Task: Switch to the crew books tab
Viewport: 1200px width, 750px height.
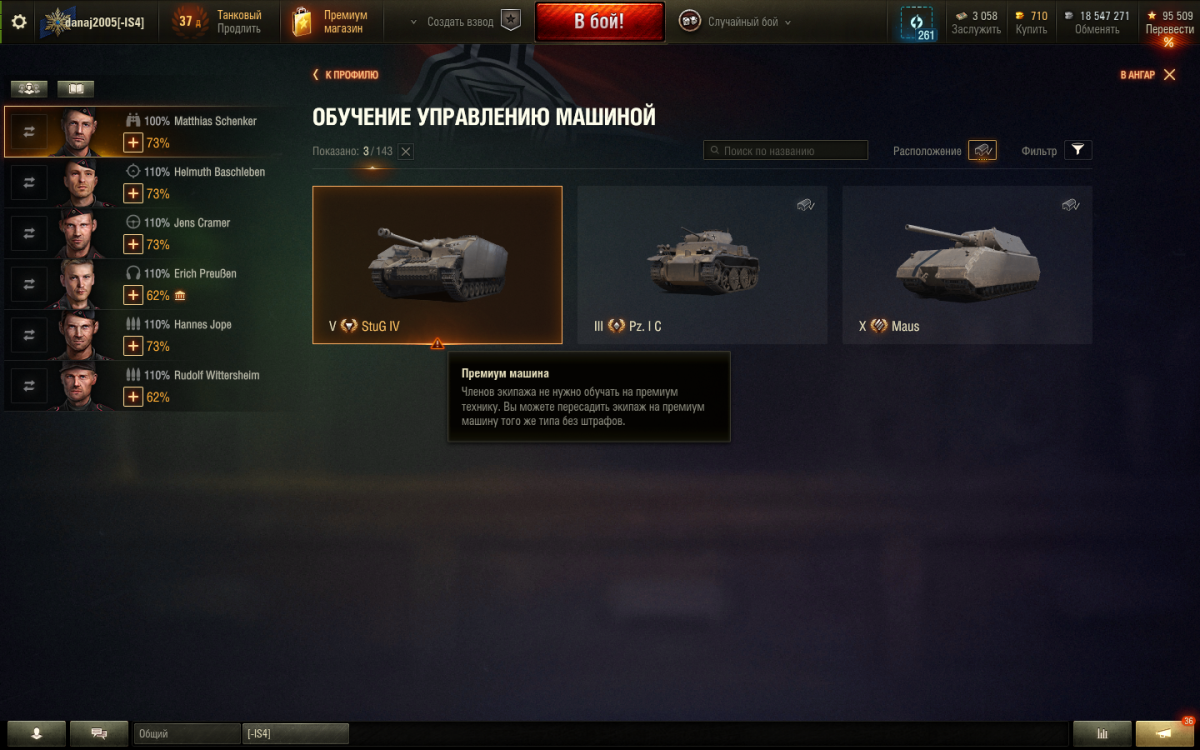Action: 75,89
